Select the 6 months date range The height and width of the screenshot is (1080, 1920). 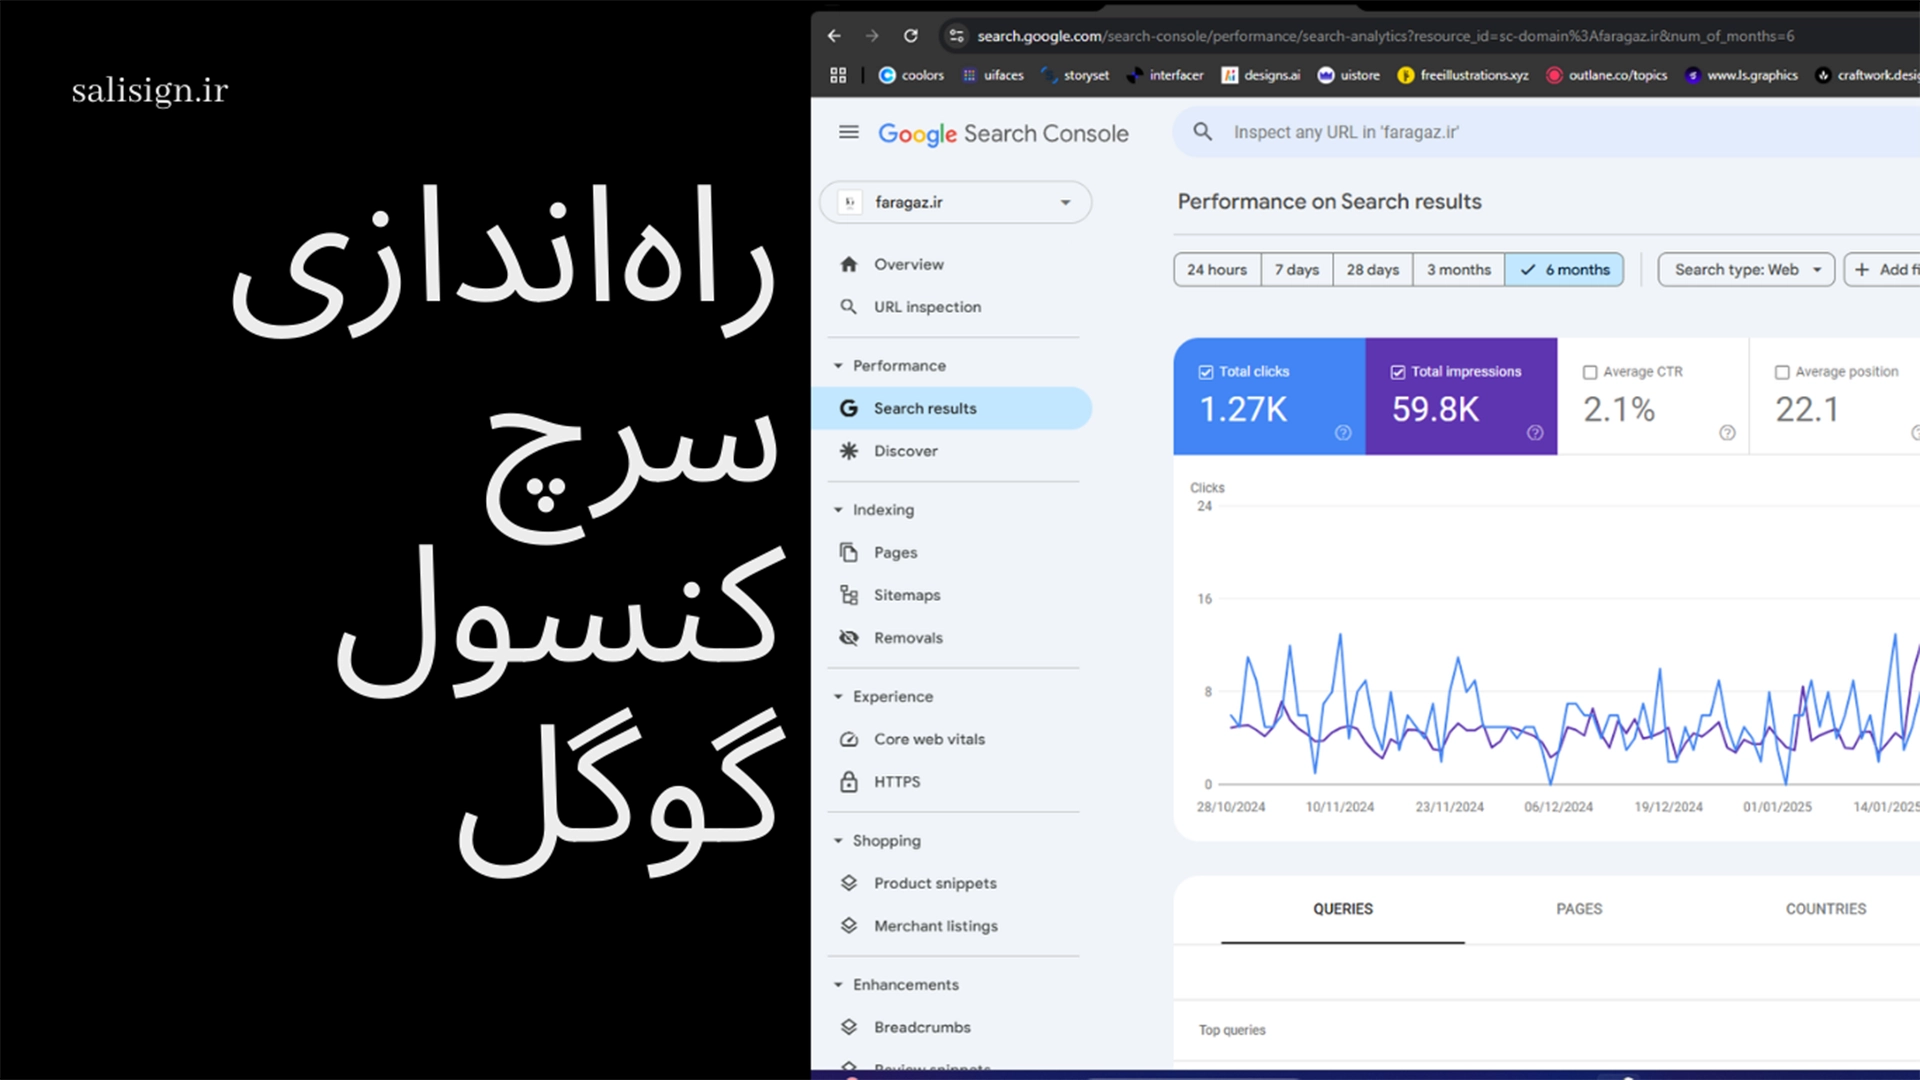[x=1564, y=270]
